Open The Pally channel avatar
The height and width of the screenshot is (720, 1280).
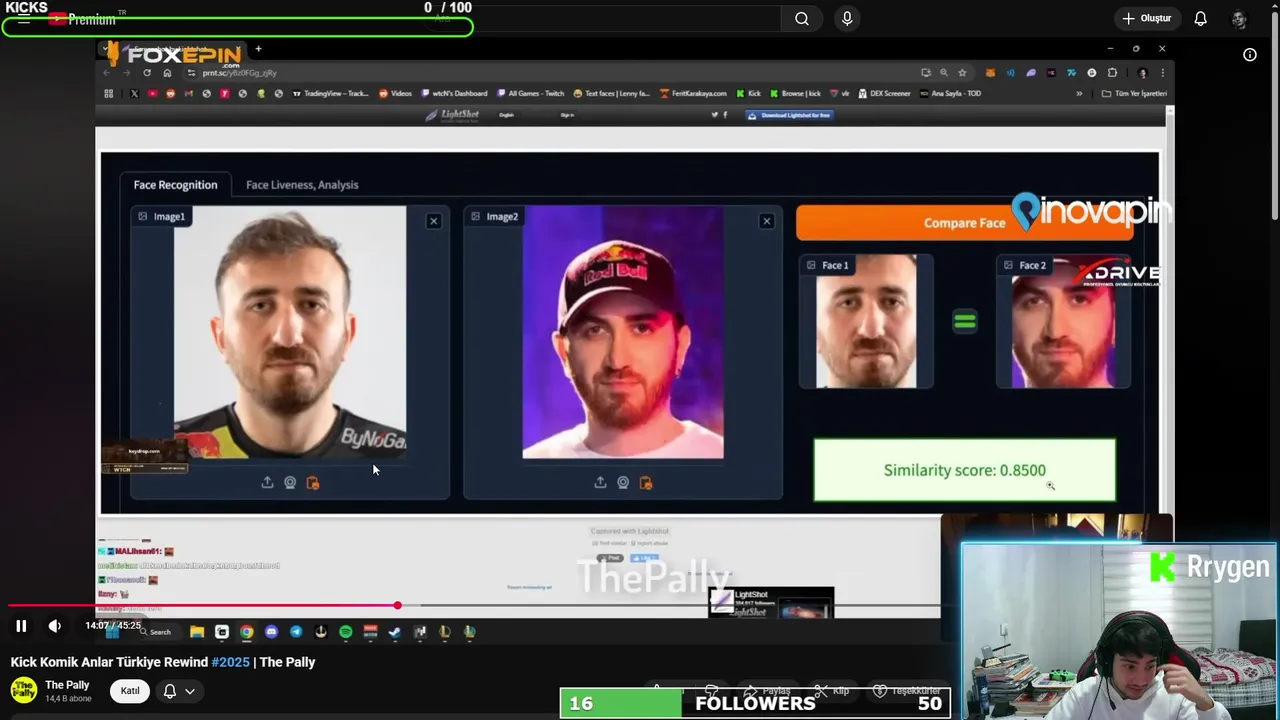tap(23, 690)
